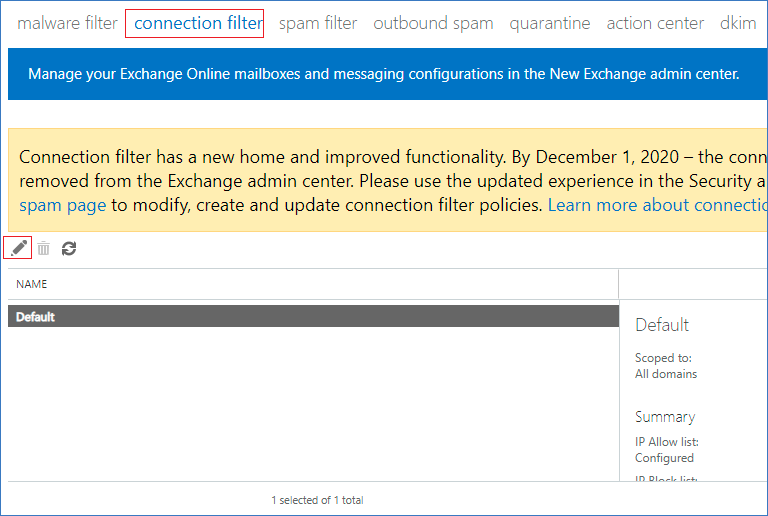Click the "1 selected of 1 total" status text

317,499
